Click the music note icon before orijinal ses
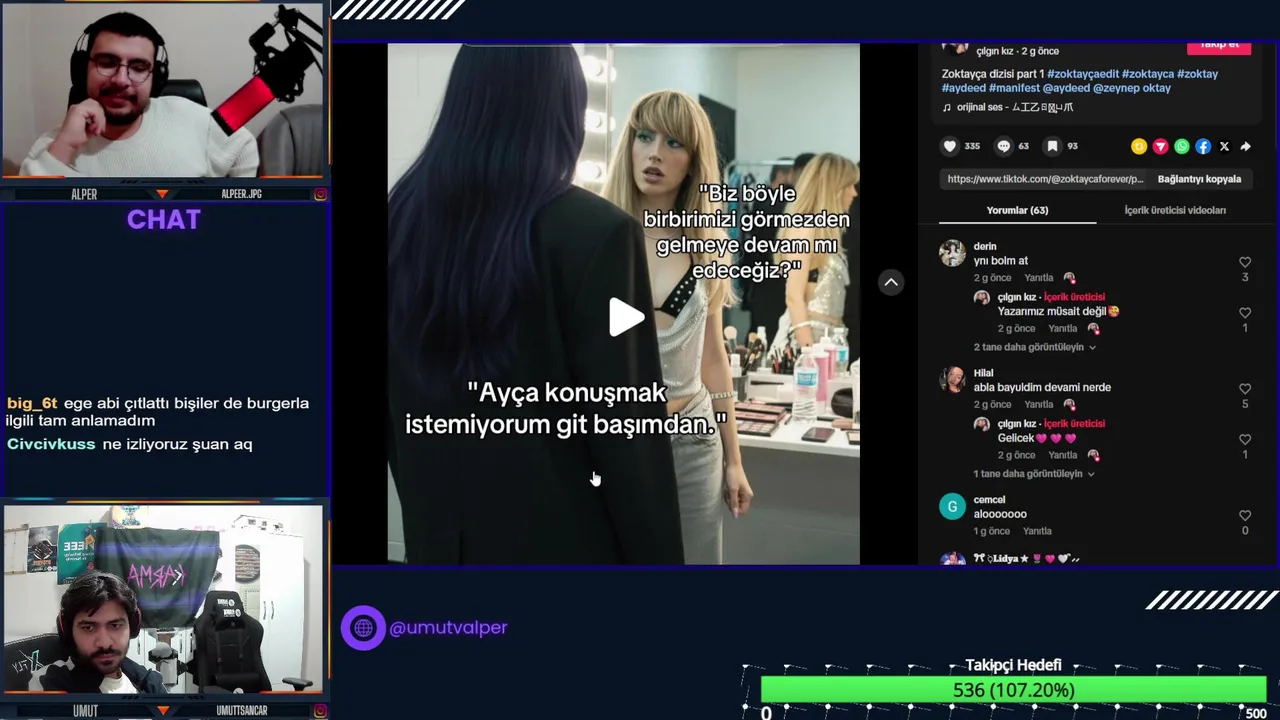The height and width of the screenshot is (720, 1280). [x=947, y=107]
